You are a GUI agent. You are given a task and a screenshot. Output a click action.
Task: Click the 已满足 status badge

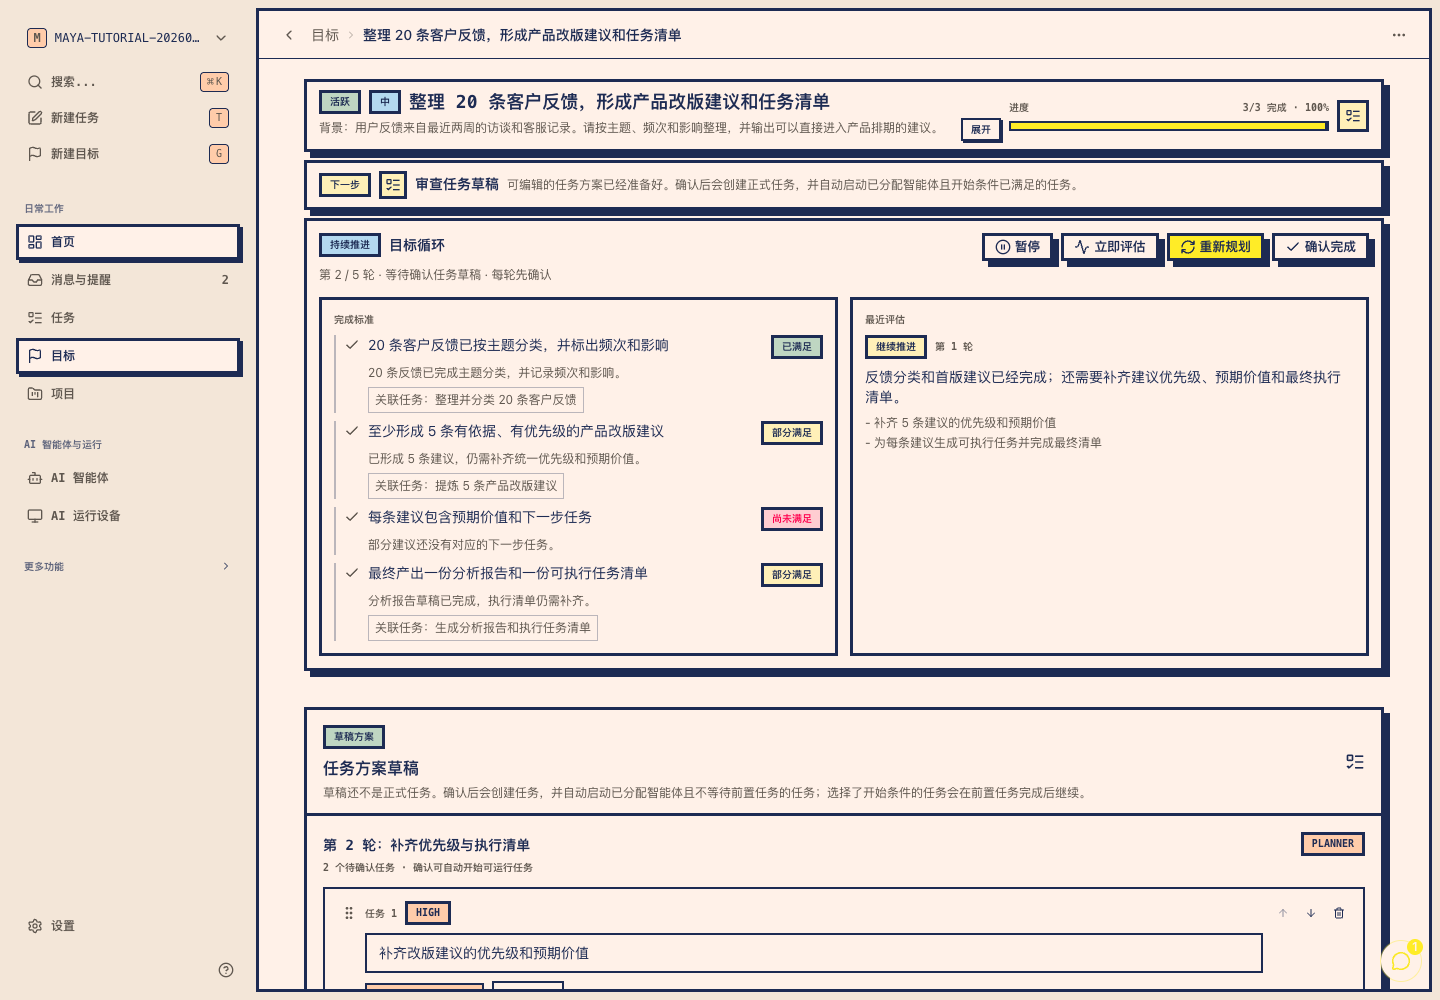point(797,347)
